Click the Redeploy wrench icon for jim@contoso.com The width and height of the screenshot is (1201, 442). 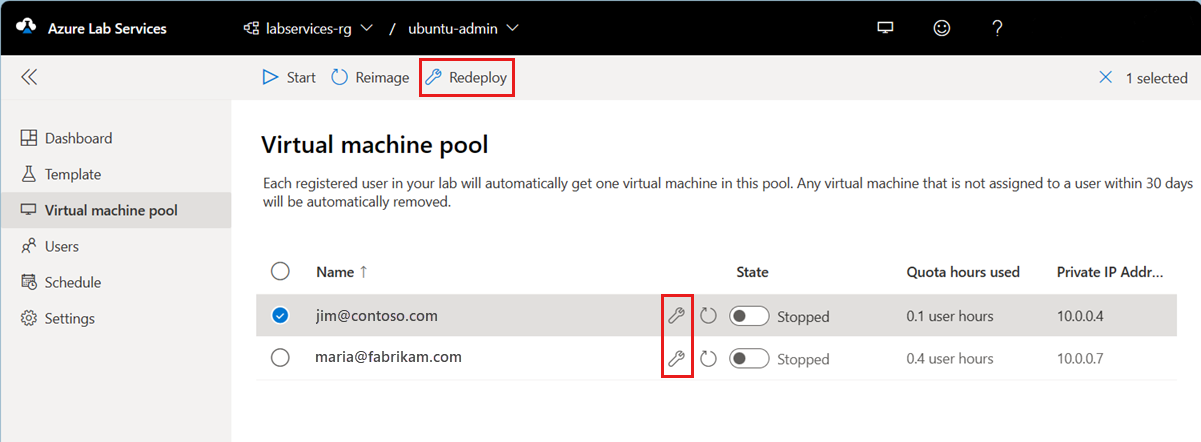tap(676, 316)
